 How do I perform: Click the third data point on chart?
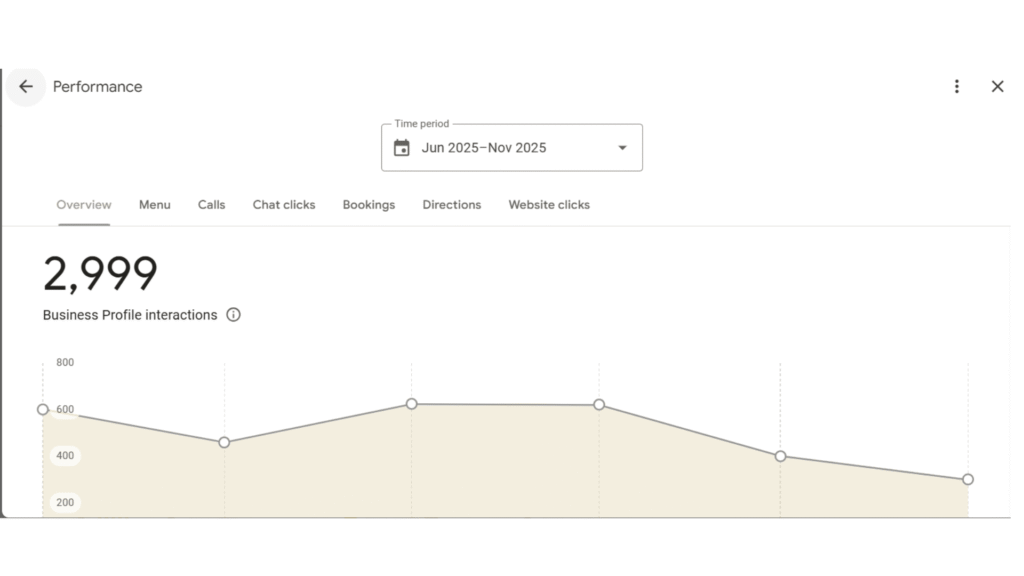coord(412,404)
